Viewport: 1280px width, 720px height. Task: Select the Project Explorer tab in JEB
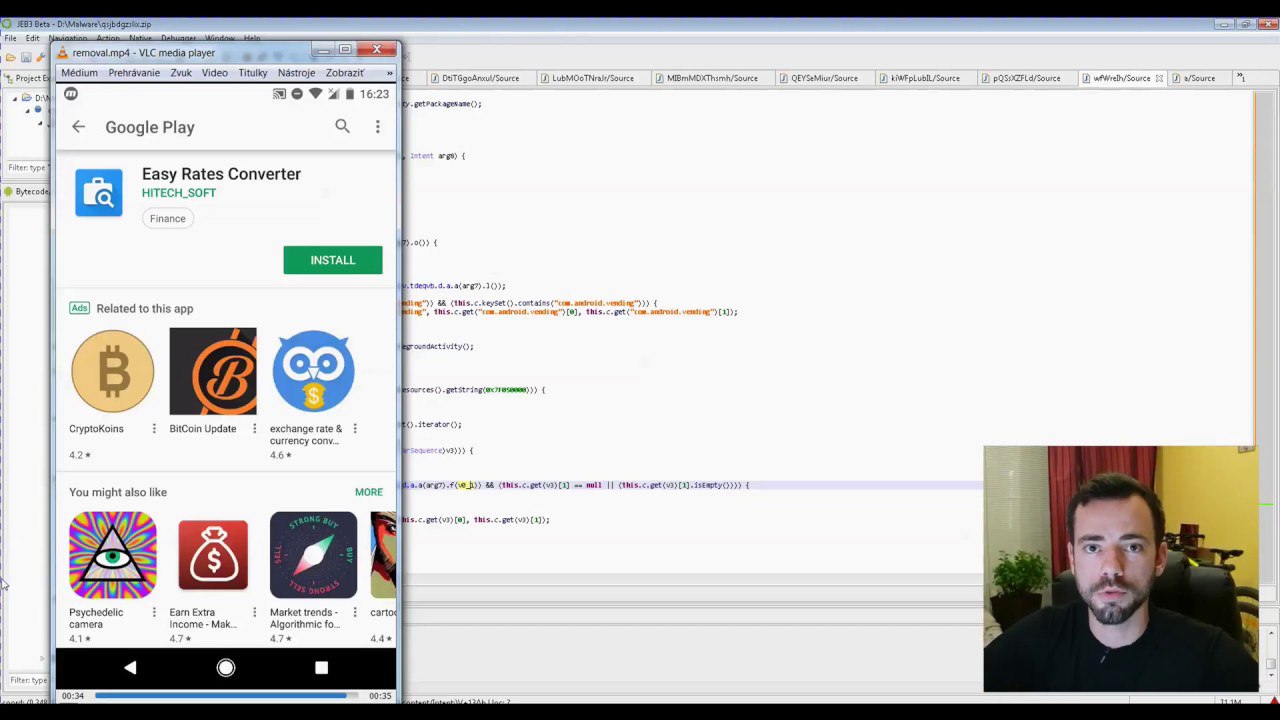[28, 78]
